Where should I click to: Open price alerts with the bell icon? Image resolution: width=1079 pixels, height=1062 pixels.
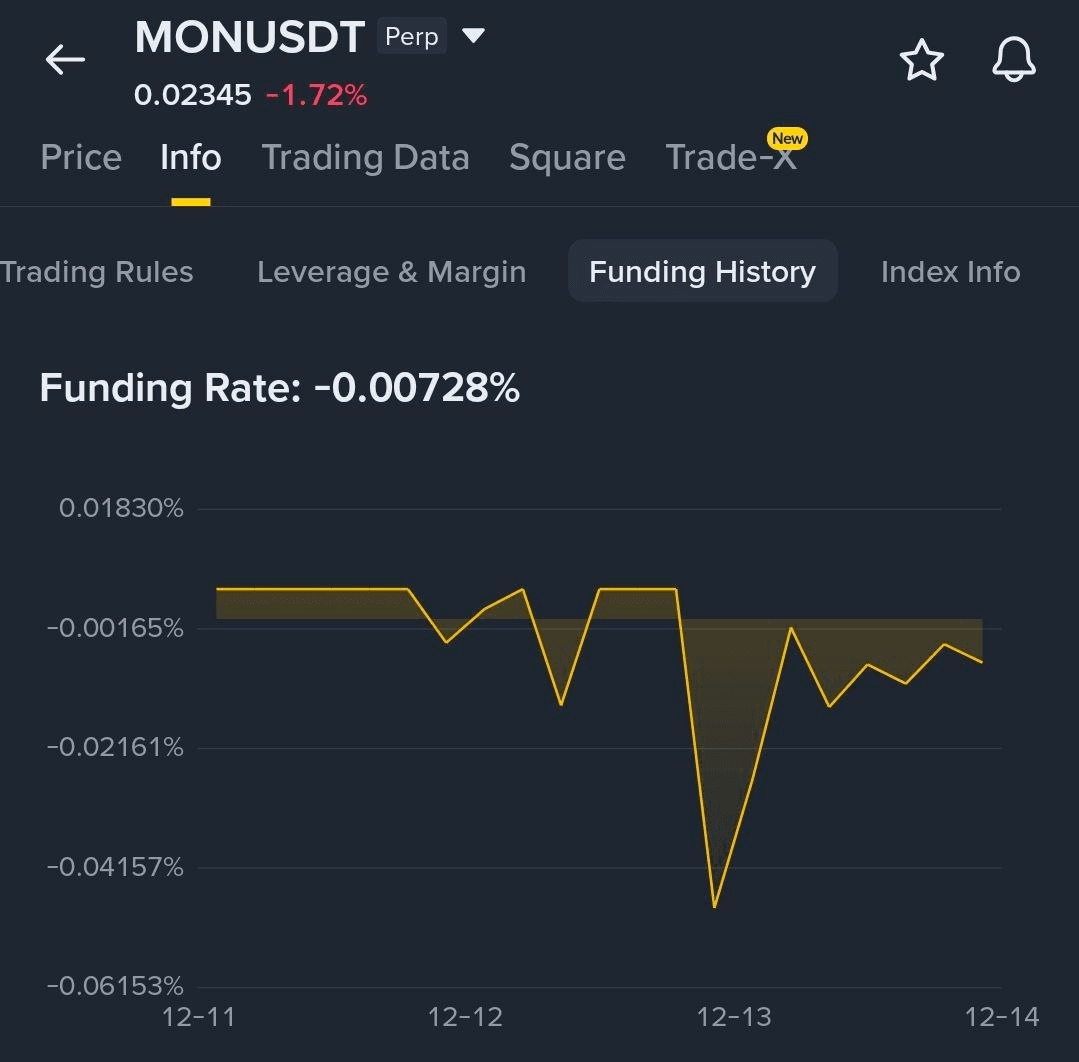click(x=1013, y=61)
